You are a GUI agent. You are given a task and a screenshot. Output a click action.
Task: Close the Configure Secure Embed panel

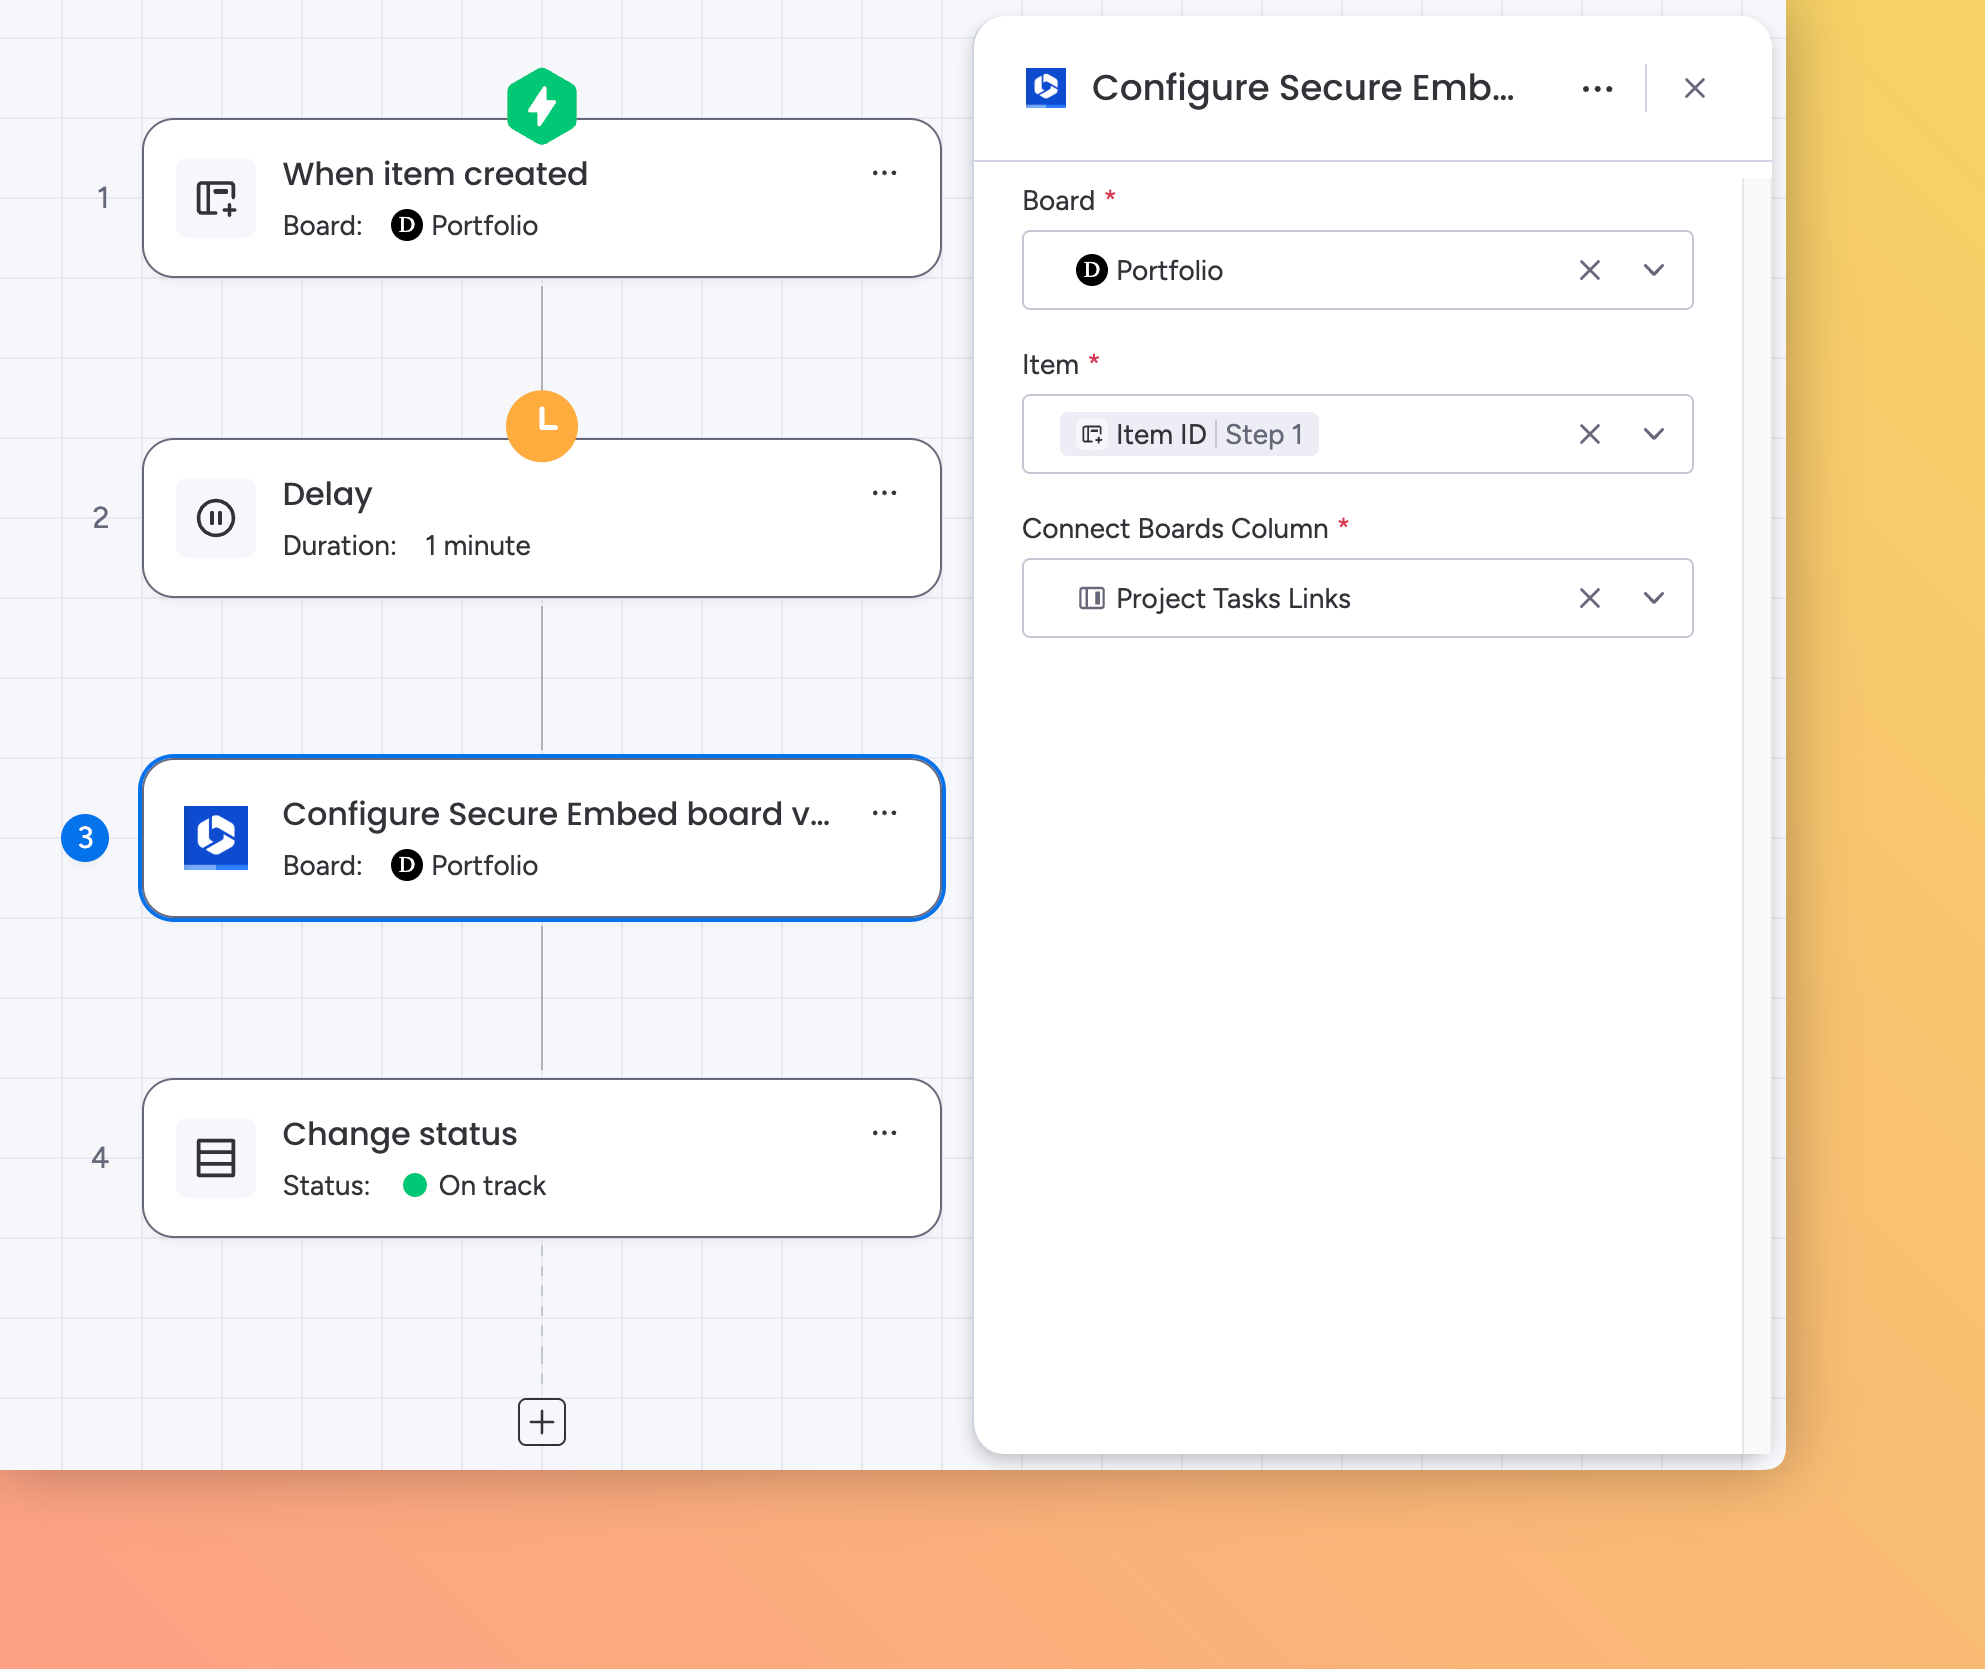click(x=1694, y=89)
